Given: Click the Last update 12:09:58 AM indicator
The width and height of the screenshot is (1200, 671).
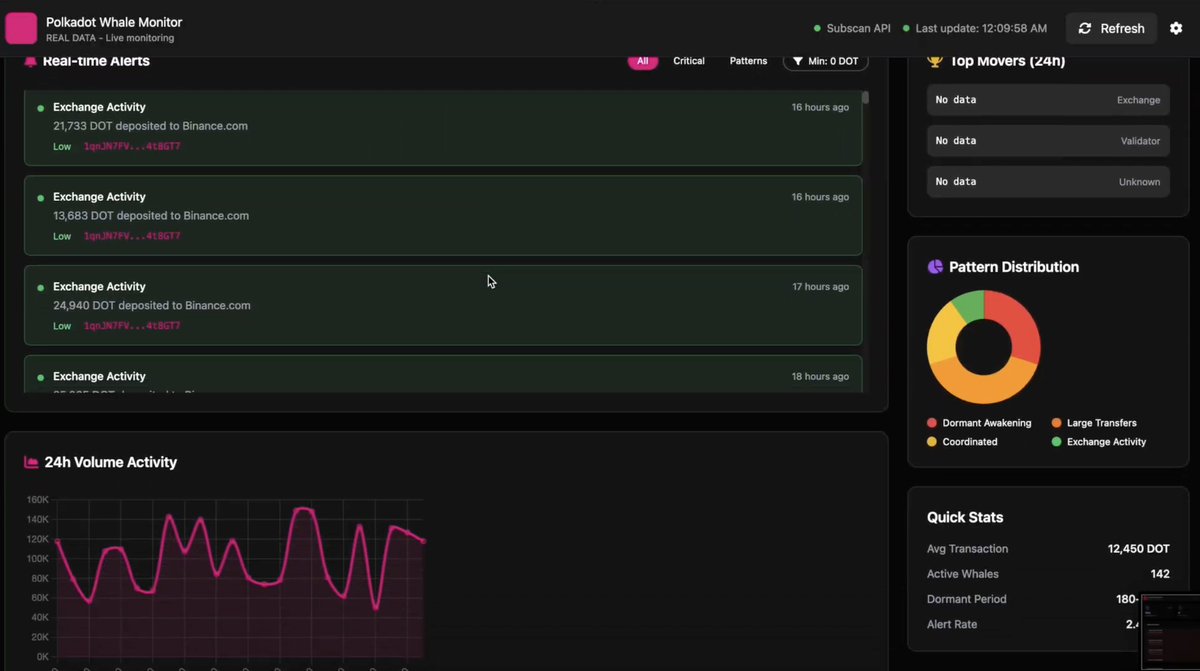Looking at the screenshot, I should (x=974, y=28).
